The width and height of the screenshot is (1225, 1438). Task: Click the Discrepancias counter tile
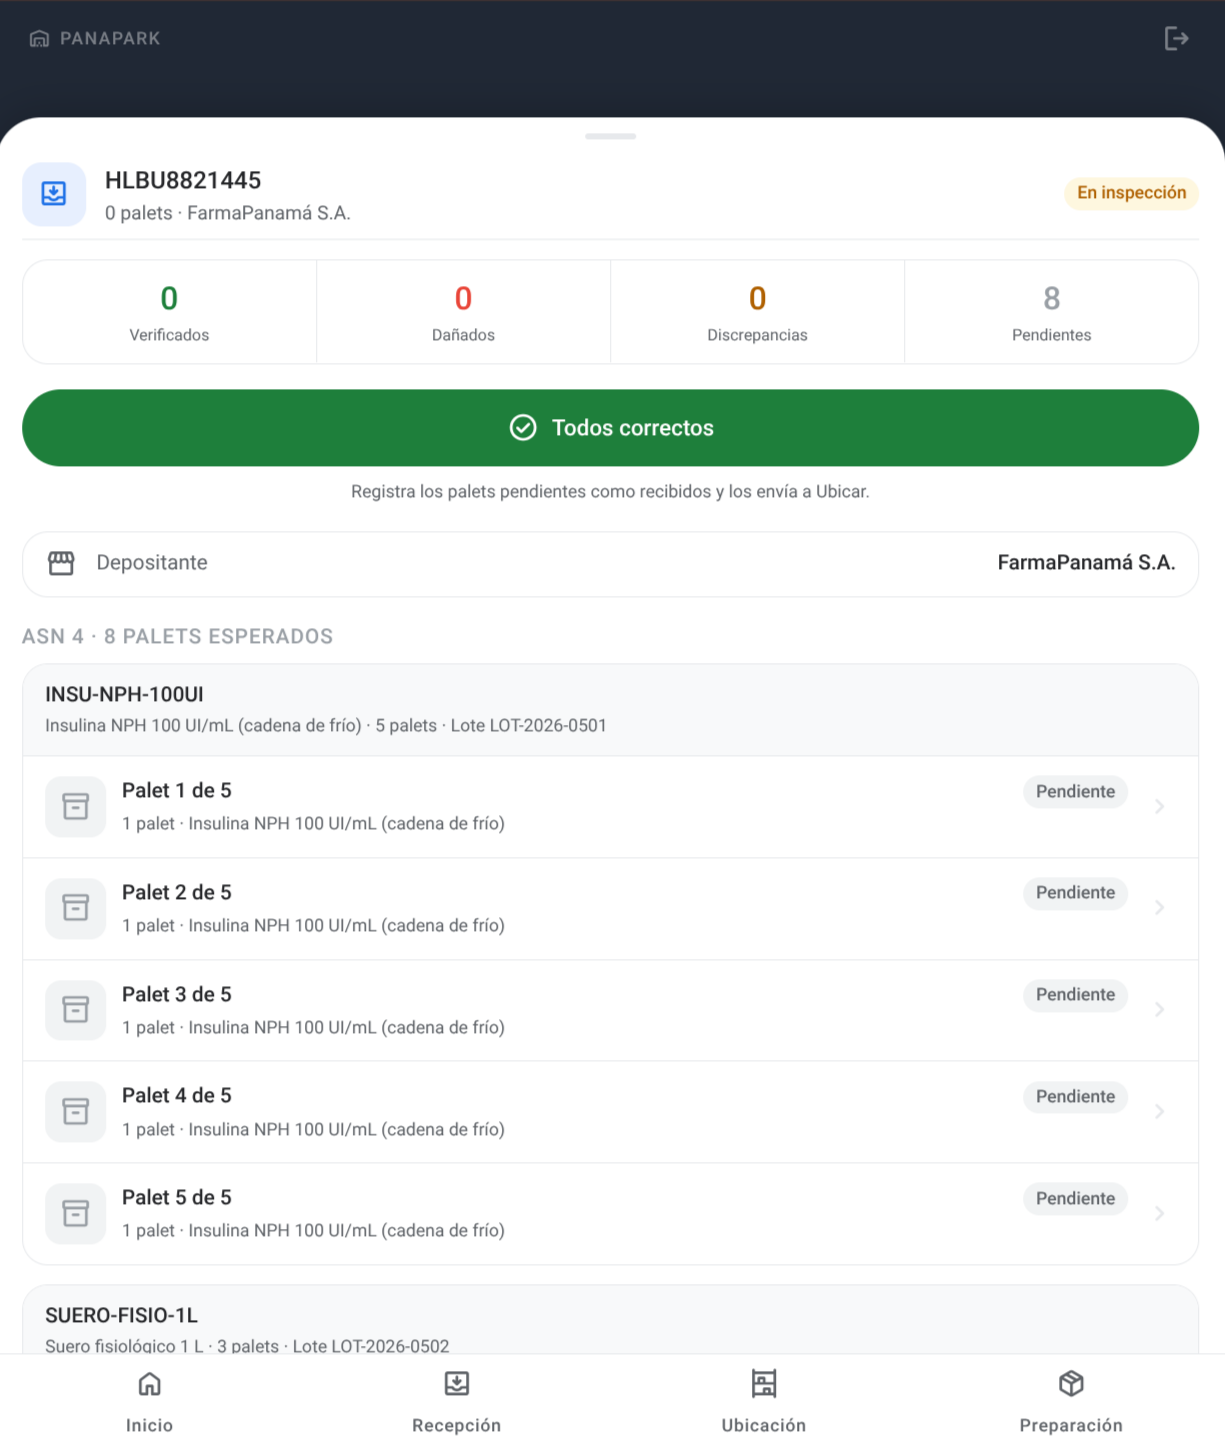coord(757,312)
